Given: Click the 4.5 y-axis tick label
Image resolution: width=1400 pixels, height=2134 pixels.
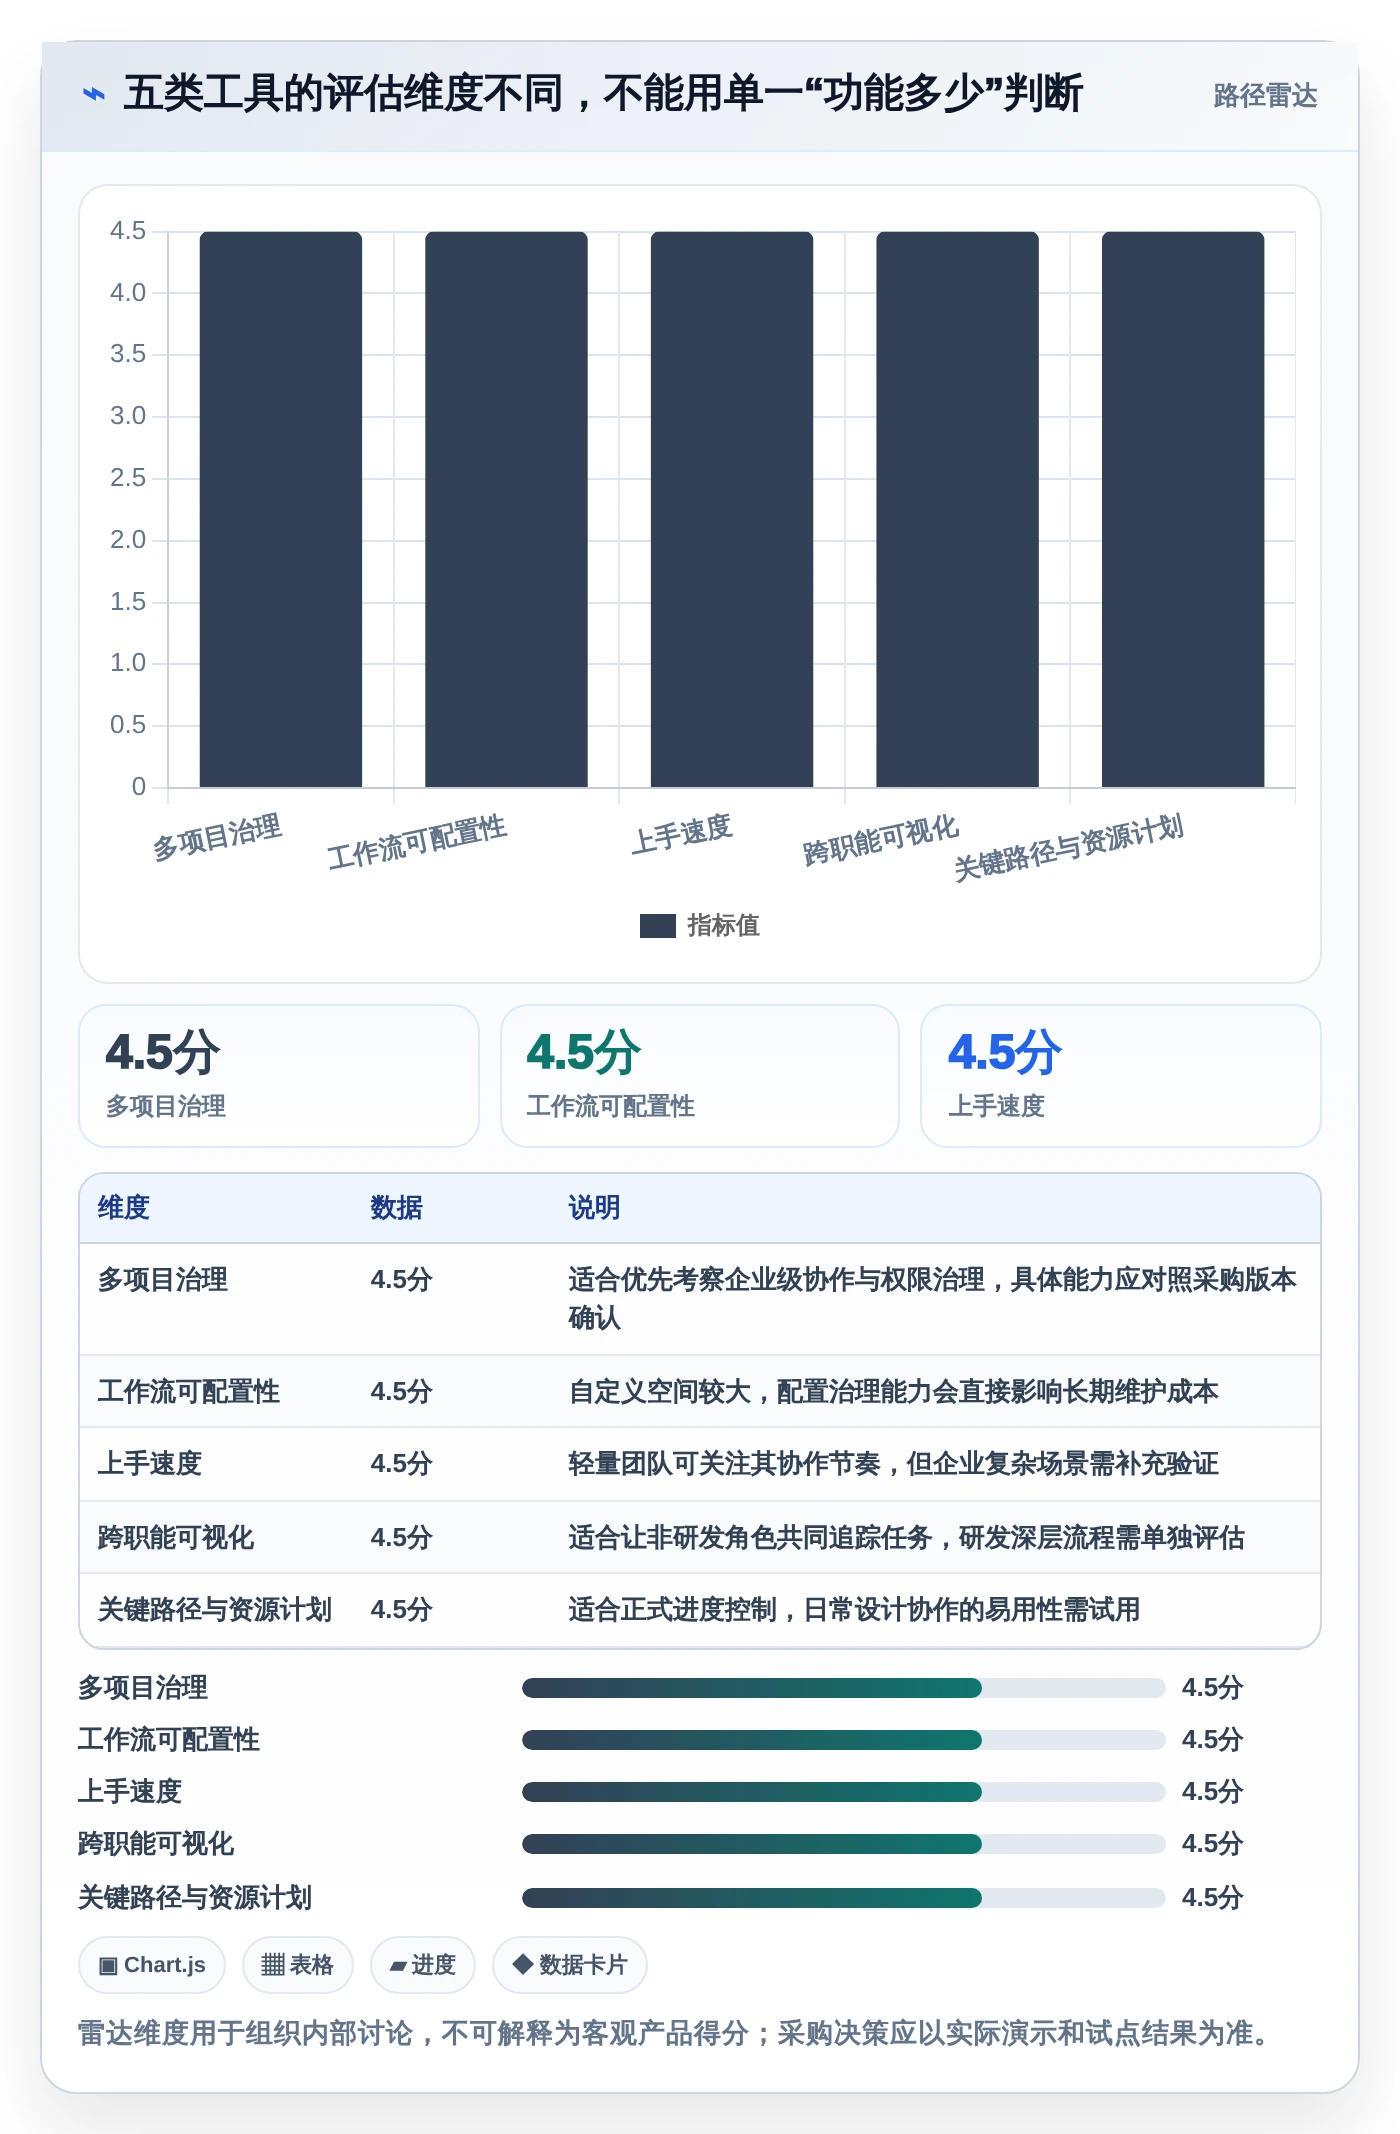Looking at the screenshot, I should pos(128,231).
